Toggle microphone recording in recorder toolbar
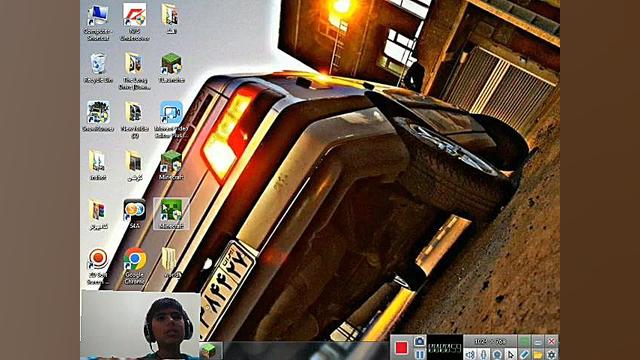The height and width of the screenshot is (360, 640). tap(484, 354)
